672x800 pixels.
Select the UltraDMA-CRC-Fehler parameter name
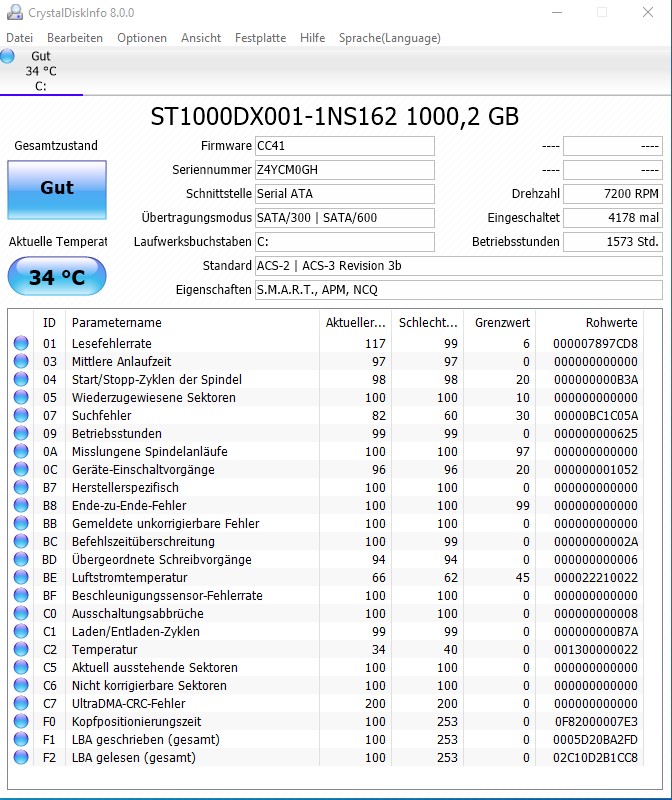(129, 704)
